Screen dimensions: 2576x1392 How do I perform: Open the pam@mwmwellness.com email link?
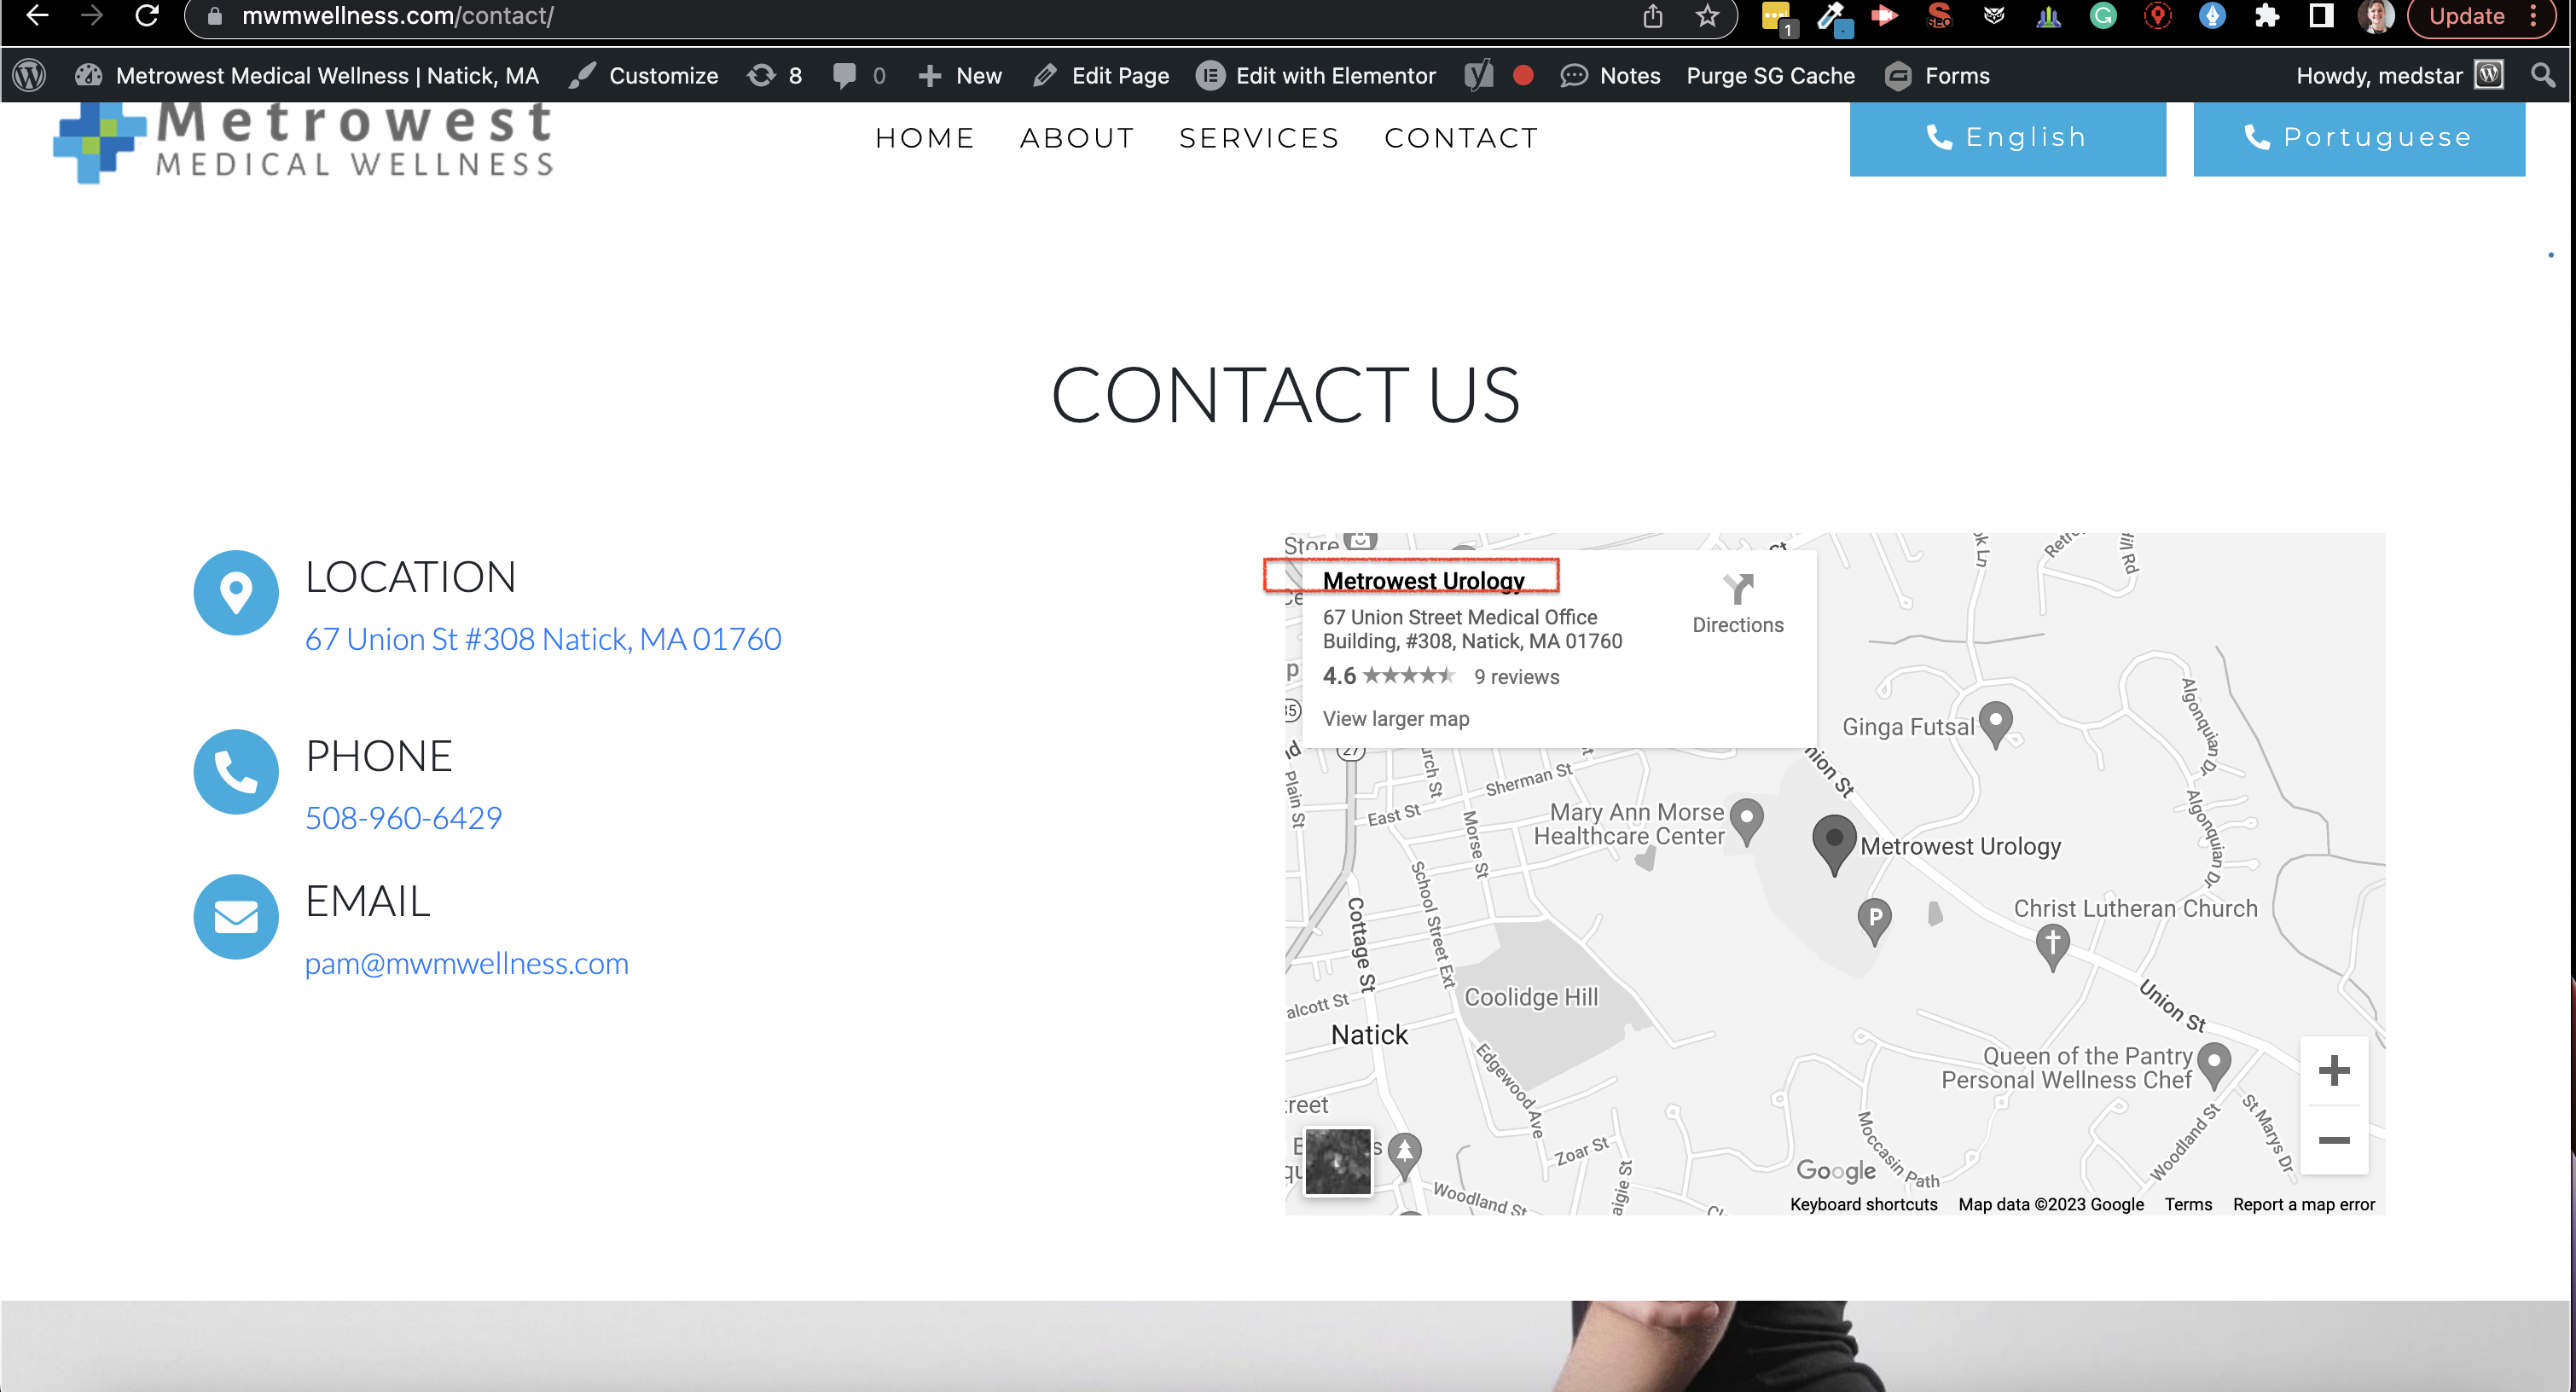(467, 963)
